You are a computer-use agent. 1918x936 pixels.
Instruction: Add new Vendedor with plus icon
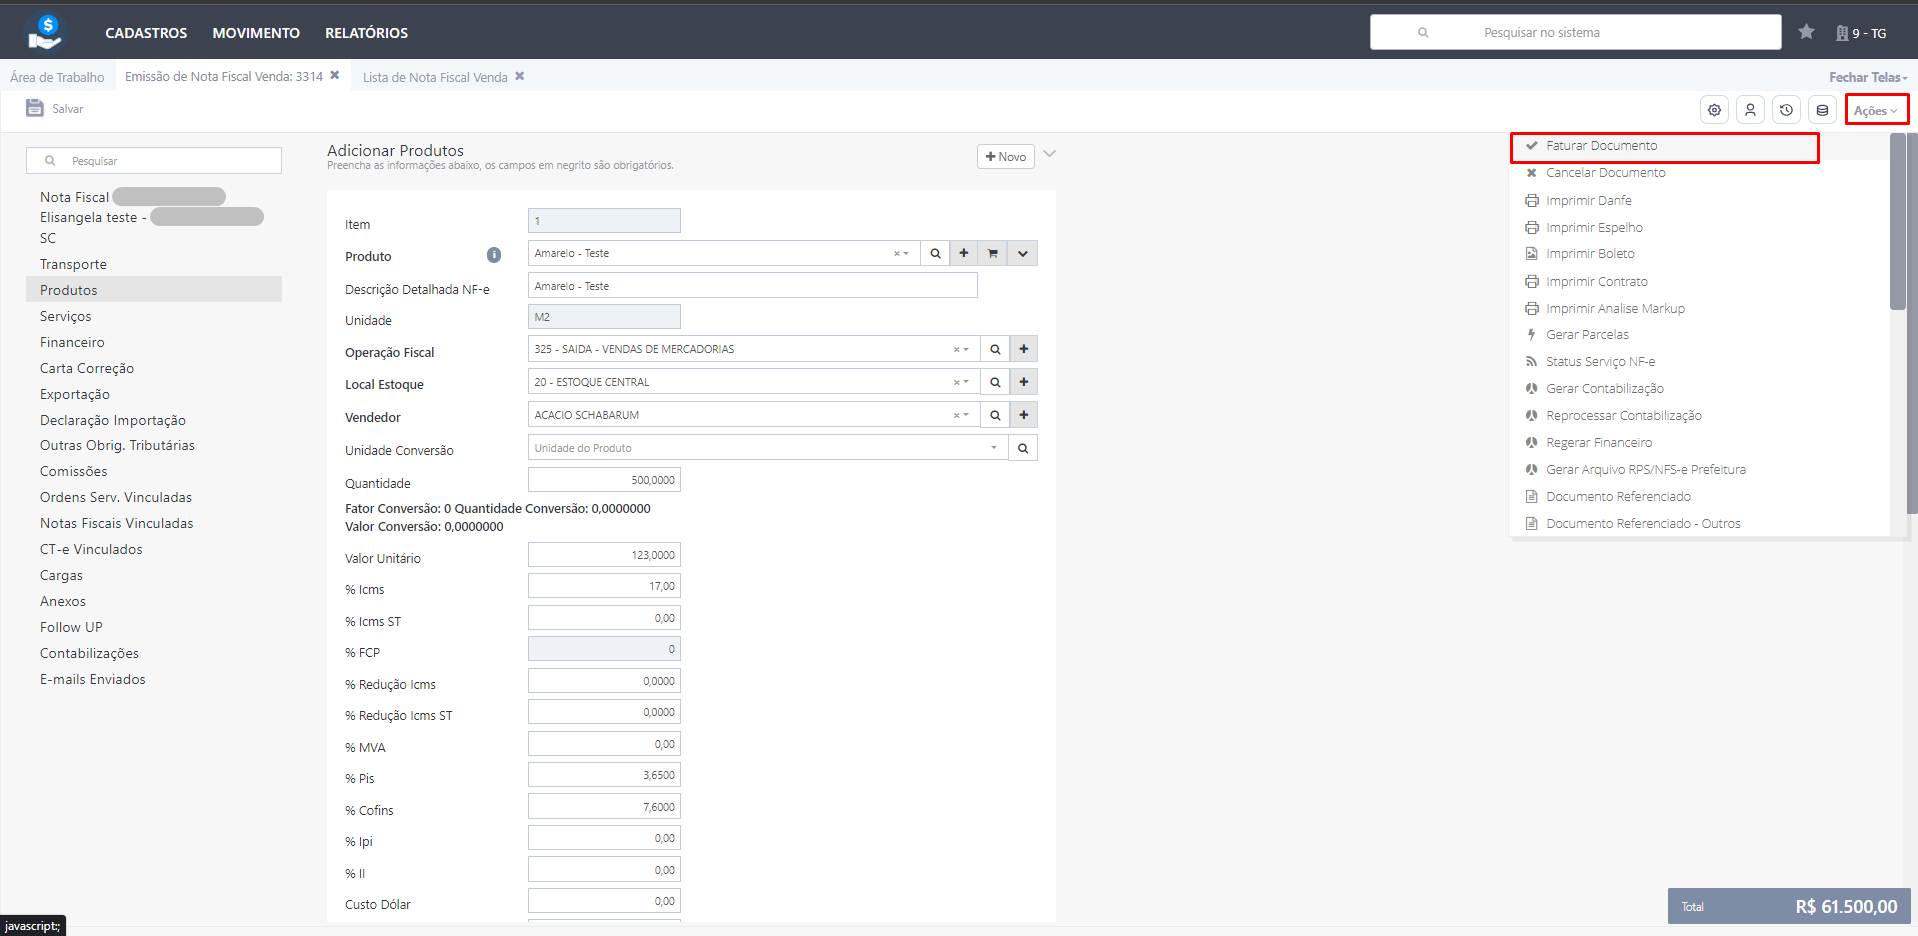pos(1024,415)
